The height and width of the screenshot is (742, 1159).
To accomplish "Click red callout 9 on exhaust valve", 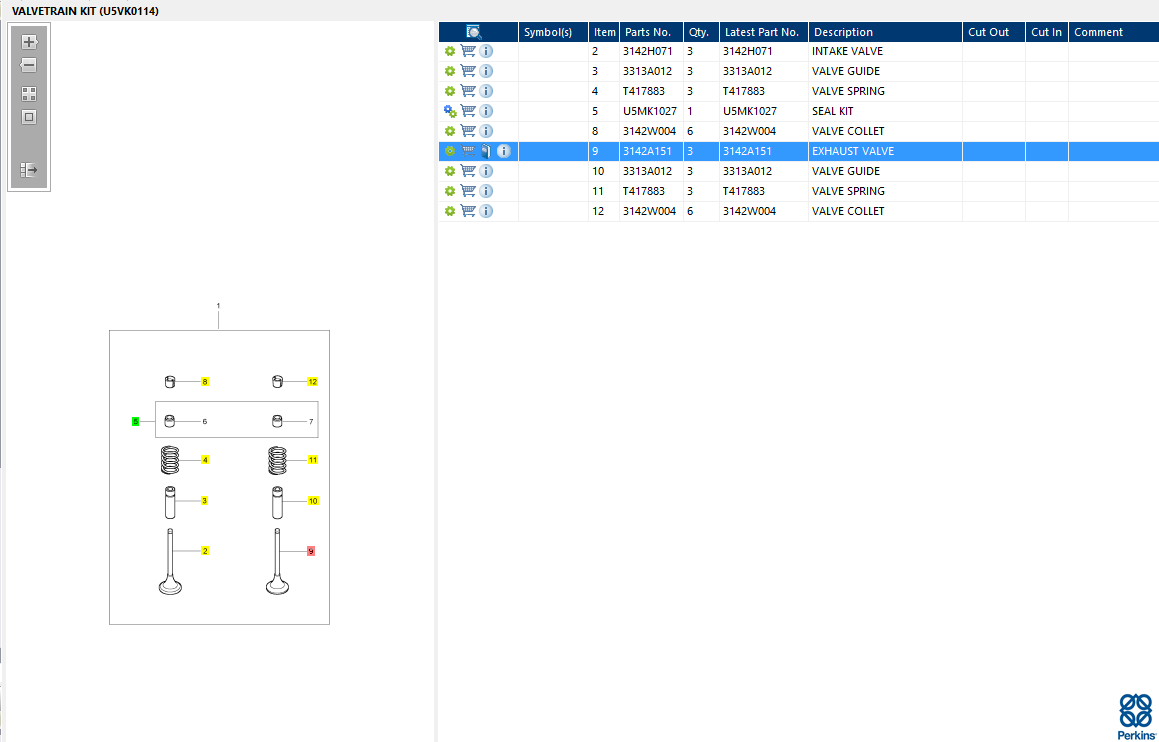I will point(311,551).
